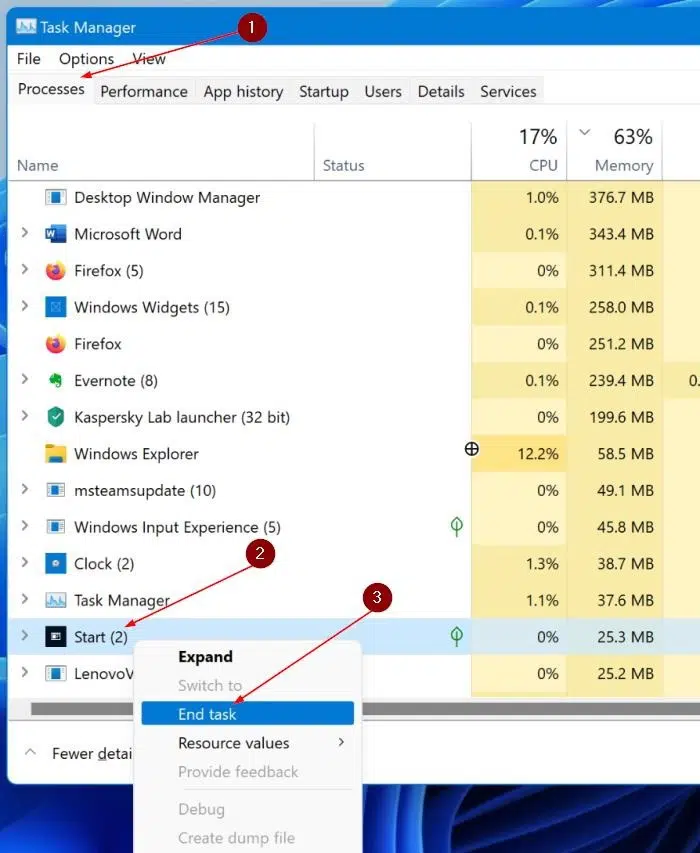Click the Clock app icon
This screenshot has width=700, height=853.
(x=55, y=564)
